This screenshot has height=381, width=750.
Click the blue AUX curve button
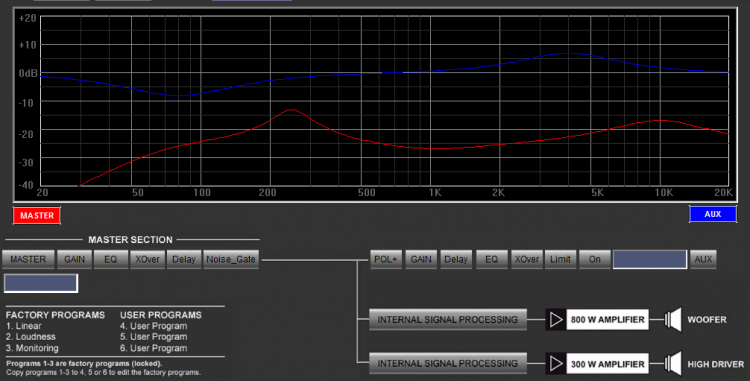point(713,214)
